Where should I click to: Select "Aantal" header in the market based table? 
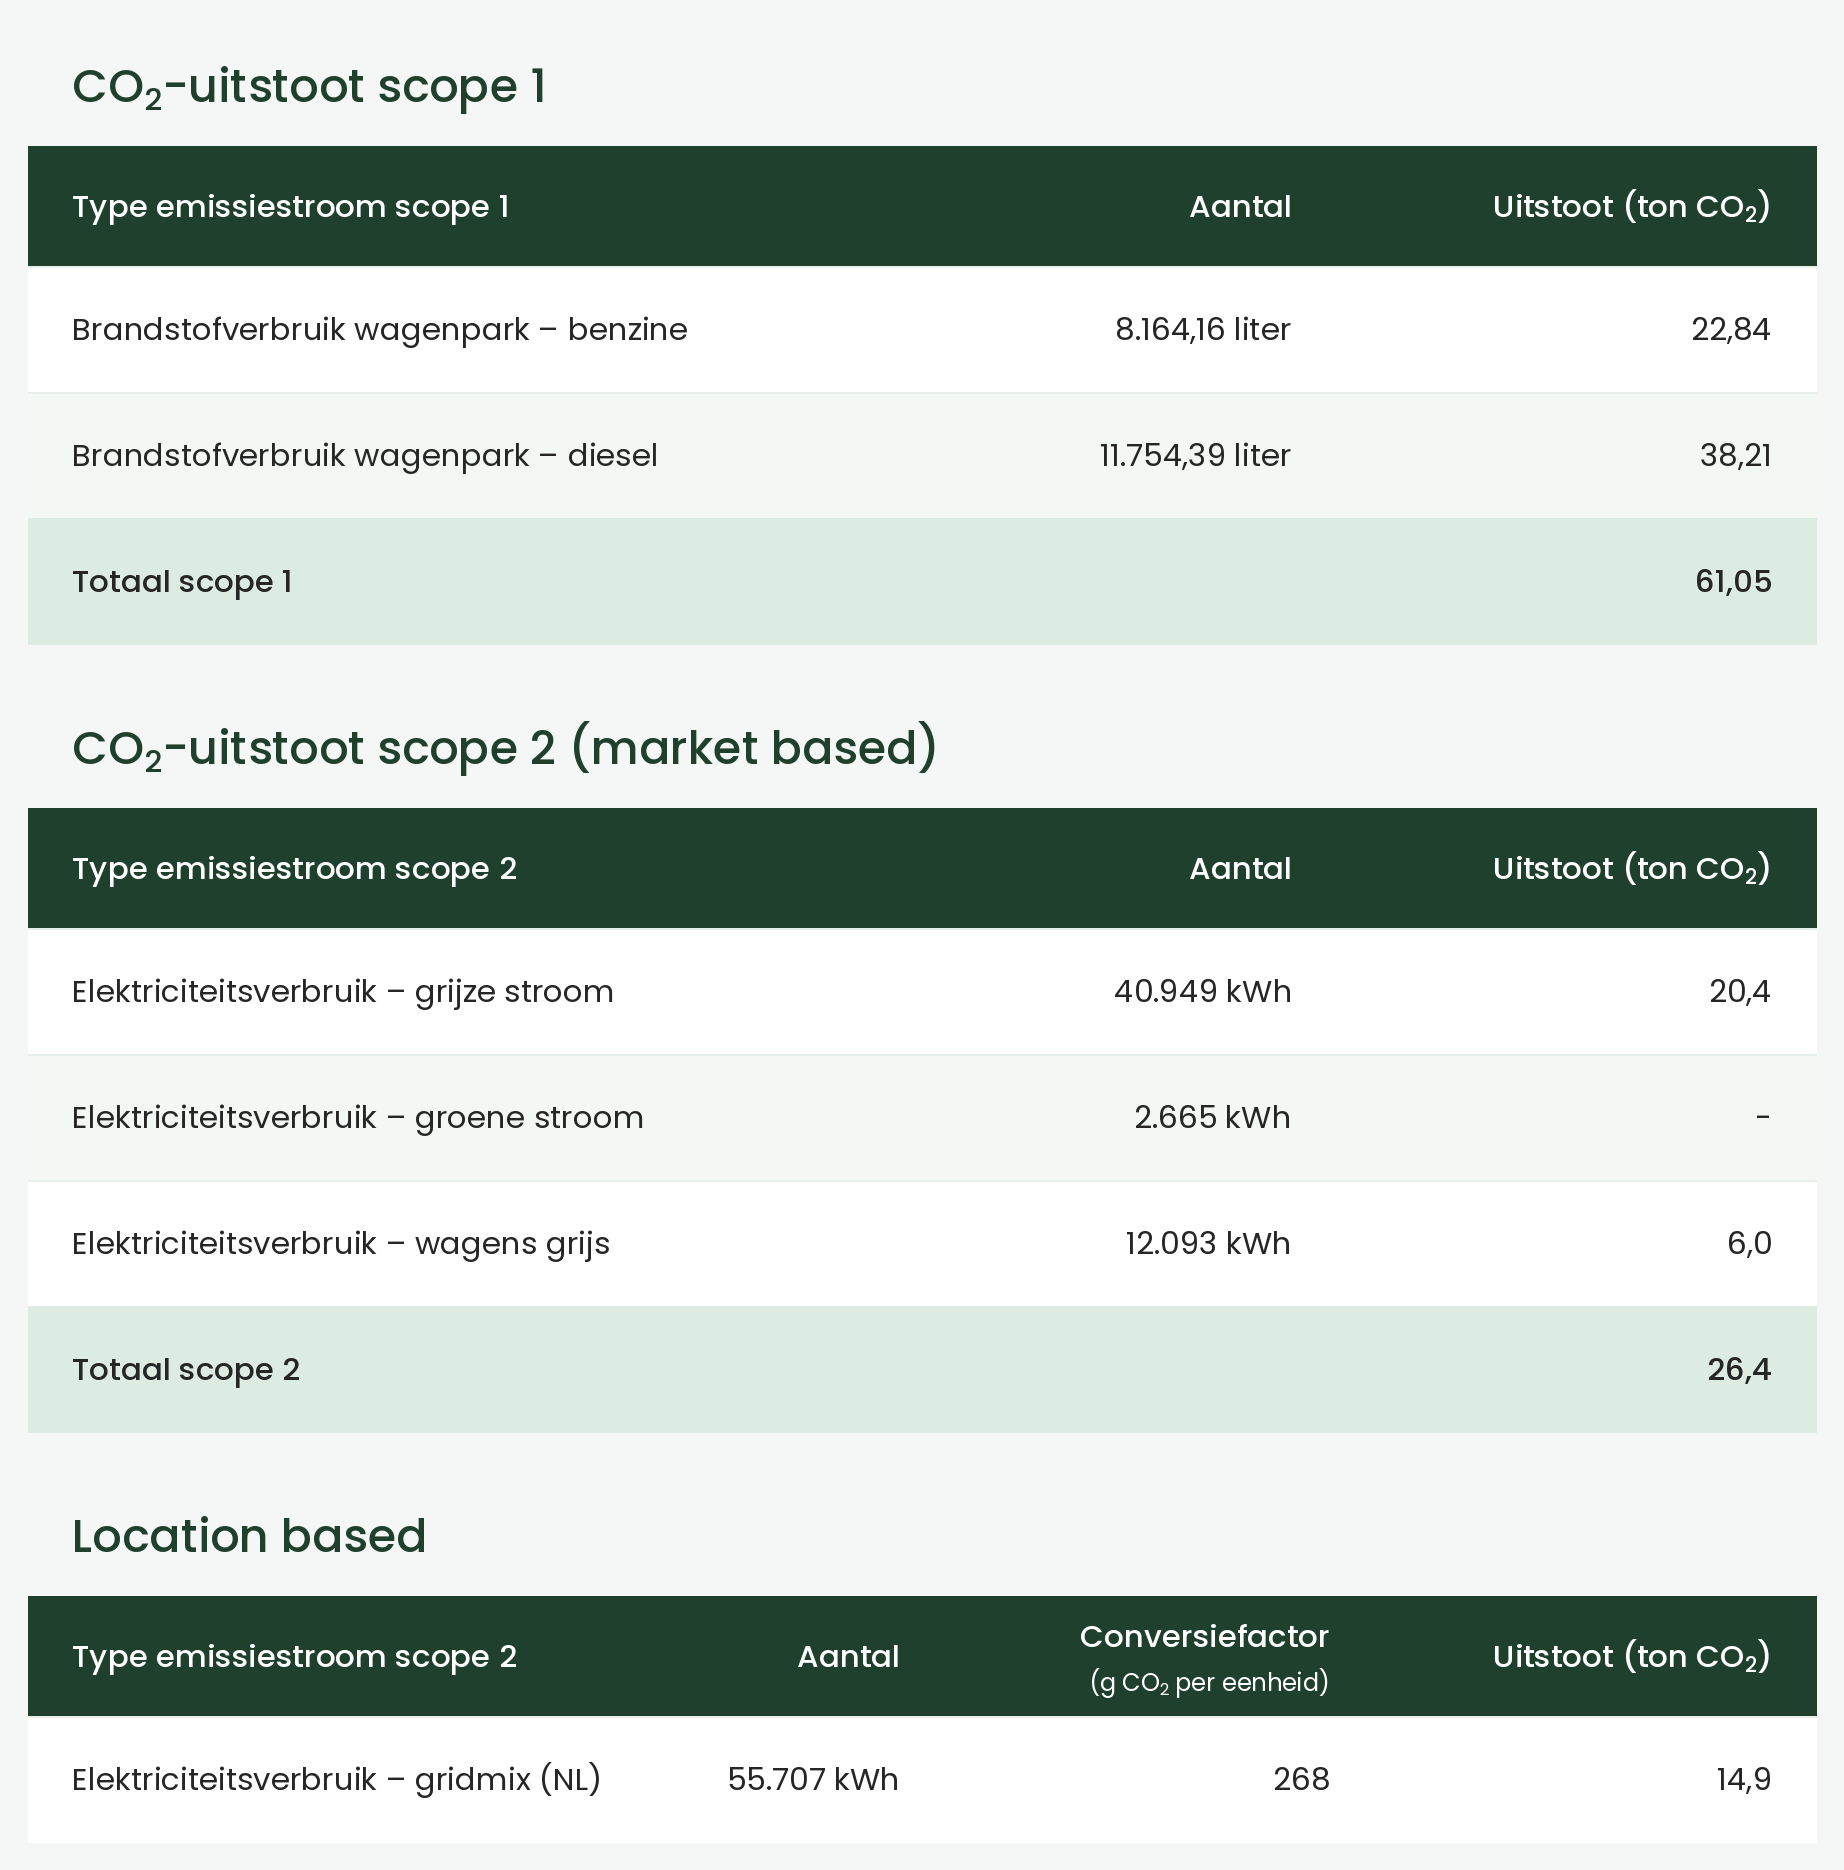pos(1240,869)
